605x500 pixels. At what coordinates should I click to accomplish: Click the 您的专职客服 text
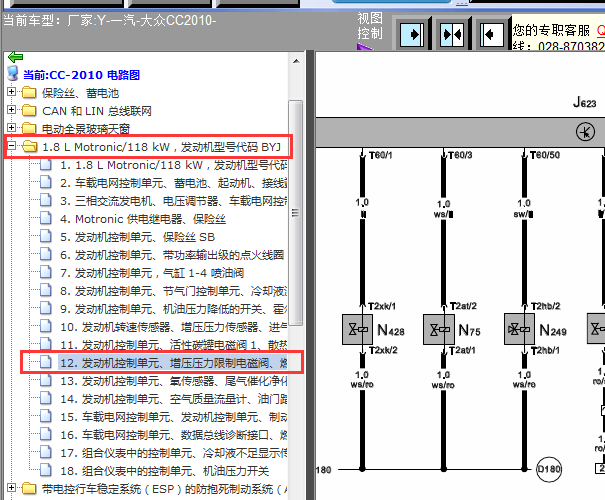coord(551,30)
